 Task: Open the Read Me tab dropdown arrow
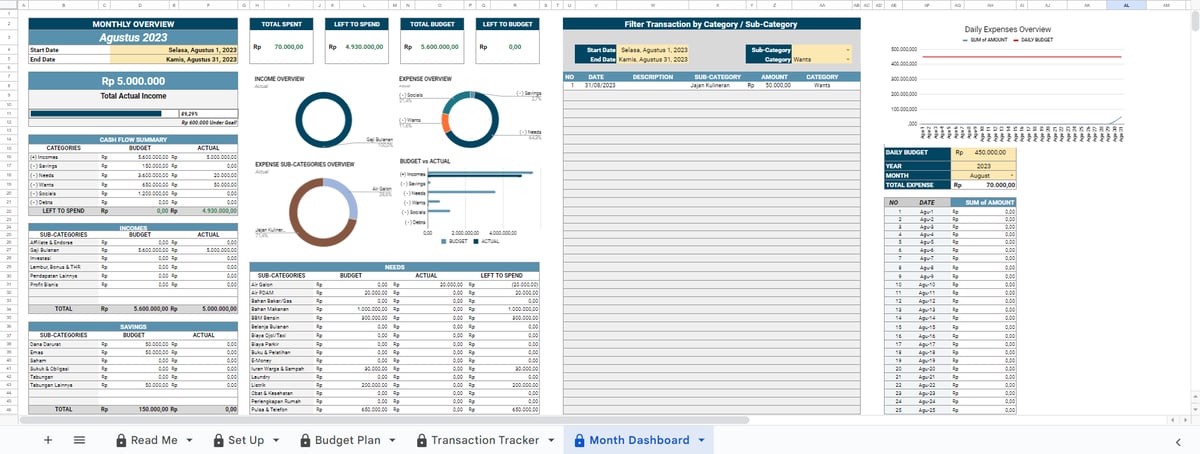189,440
